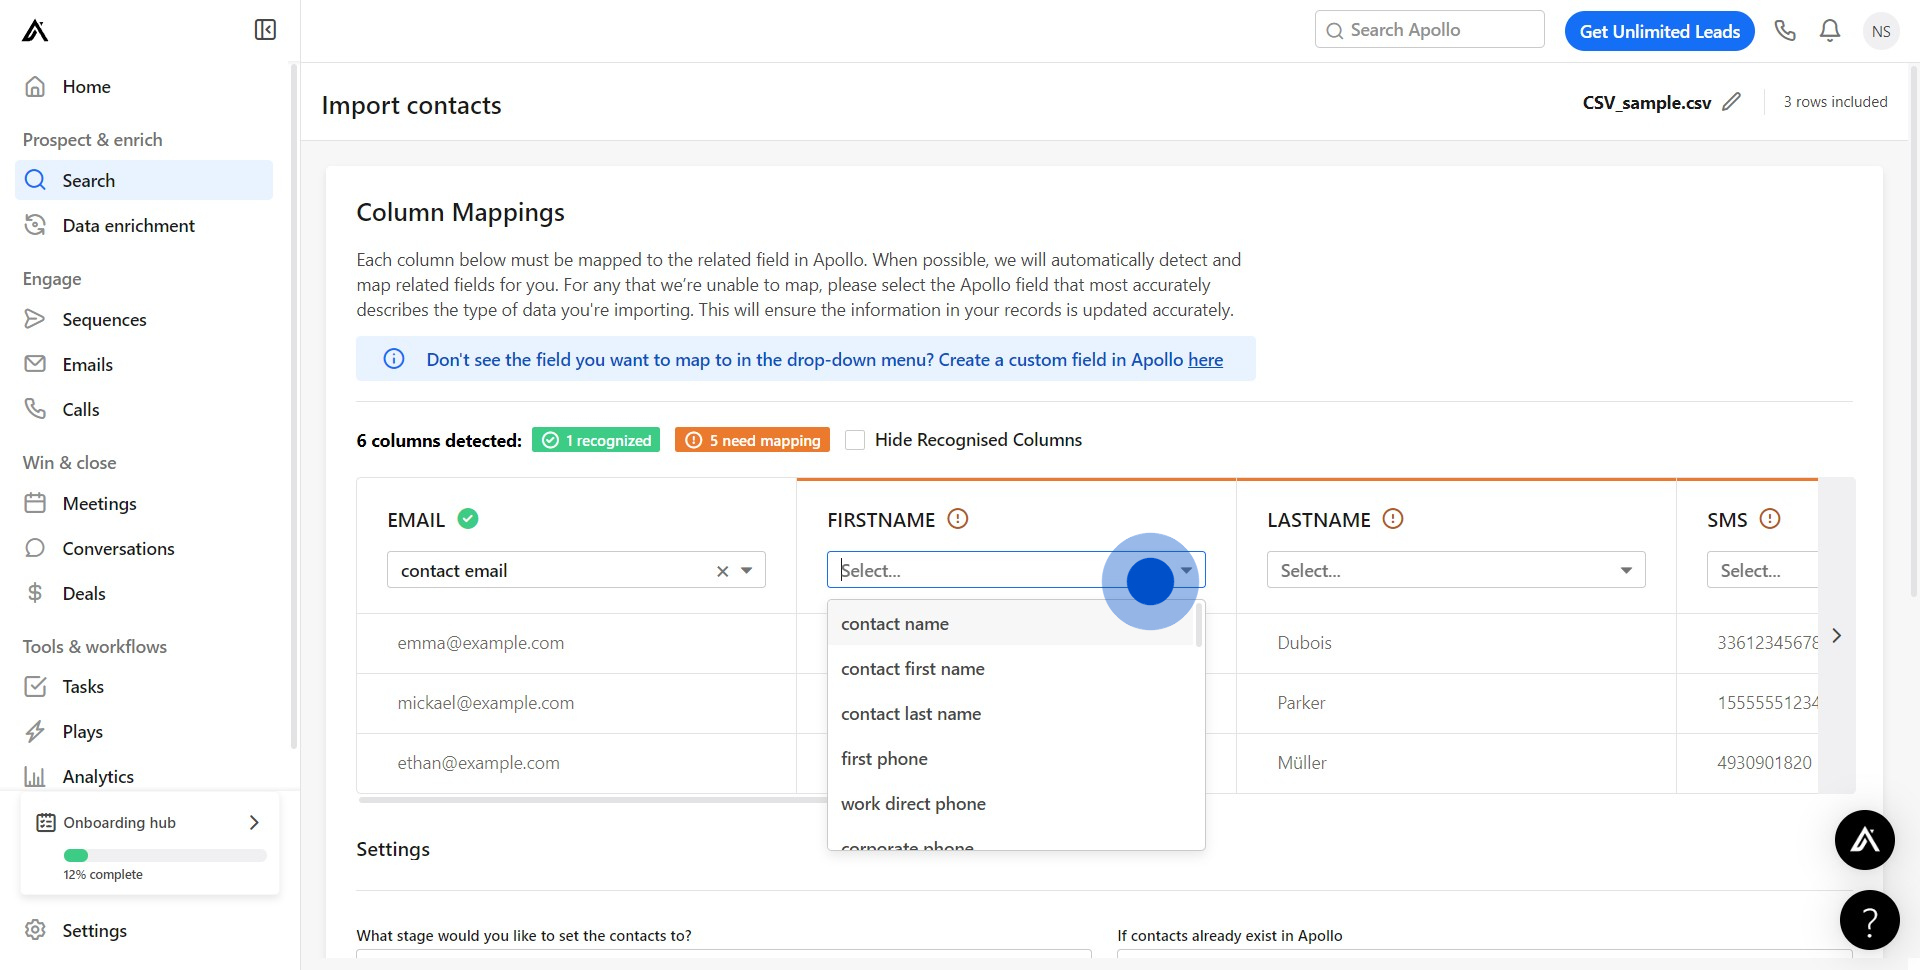Click the onboarding 12% complete progress bar
This screenshot has height=970, width=1920.
[x=165, y=855]
